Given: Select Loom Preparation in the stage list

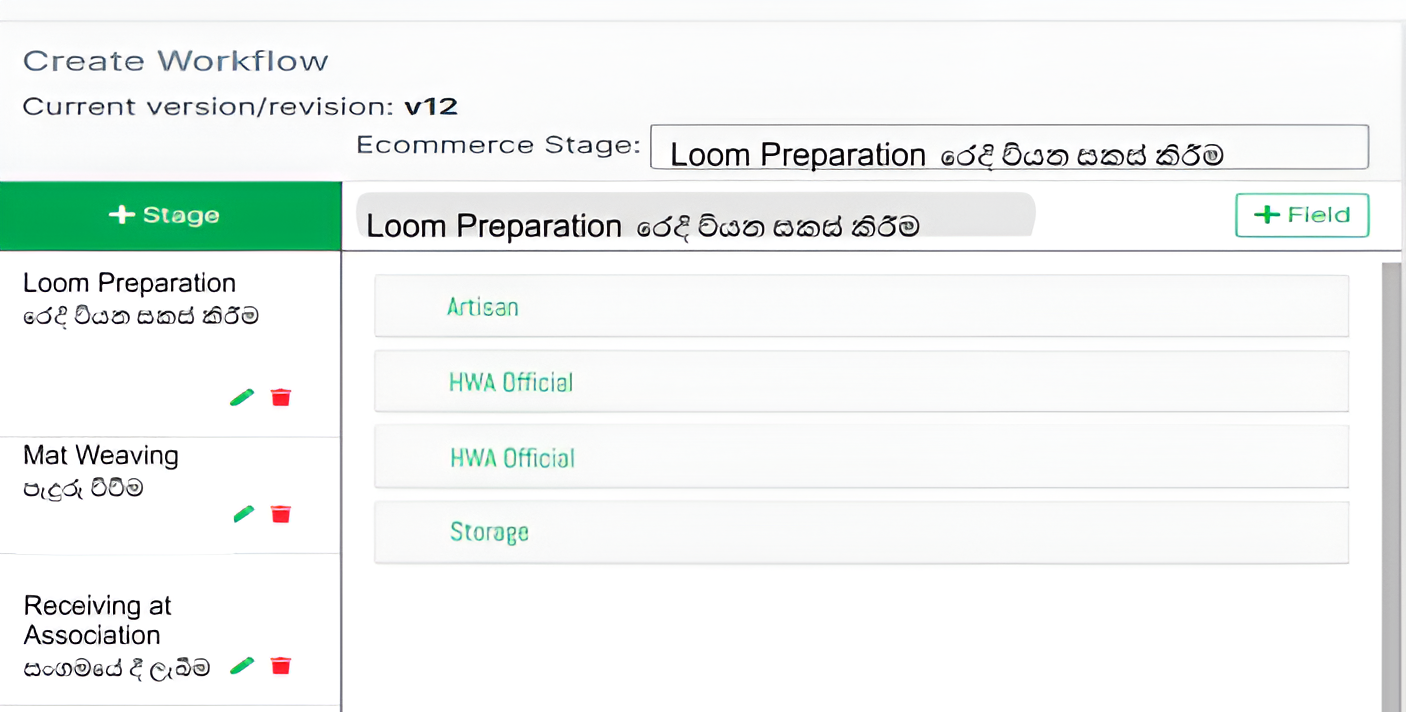Looking at the screenshot, I should click(x=130, y=298).
